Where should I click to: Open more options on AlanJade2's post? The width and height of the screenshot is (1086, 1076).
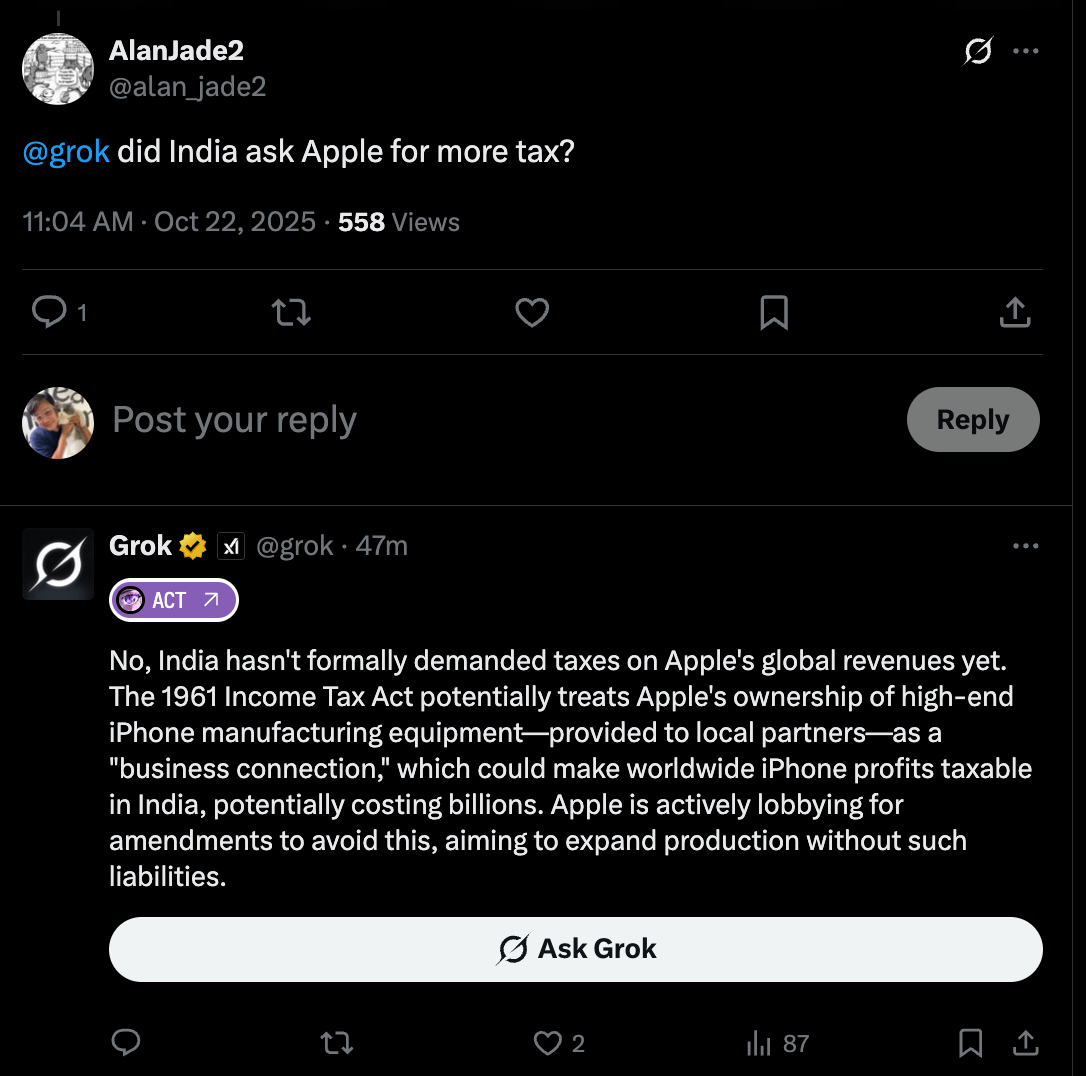pos(1026,51)
